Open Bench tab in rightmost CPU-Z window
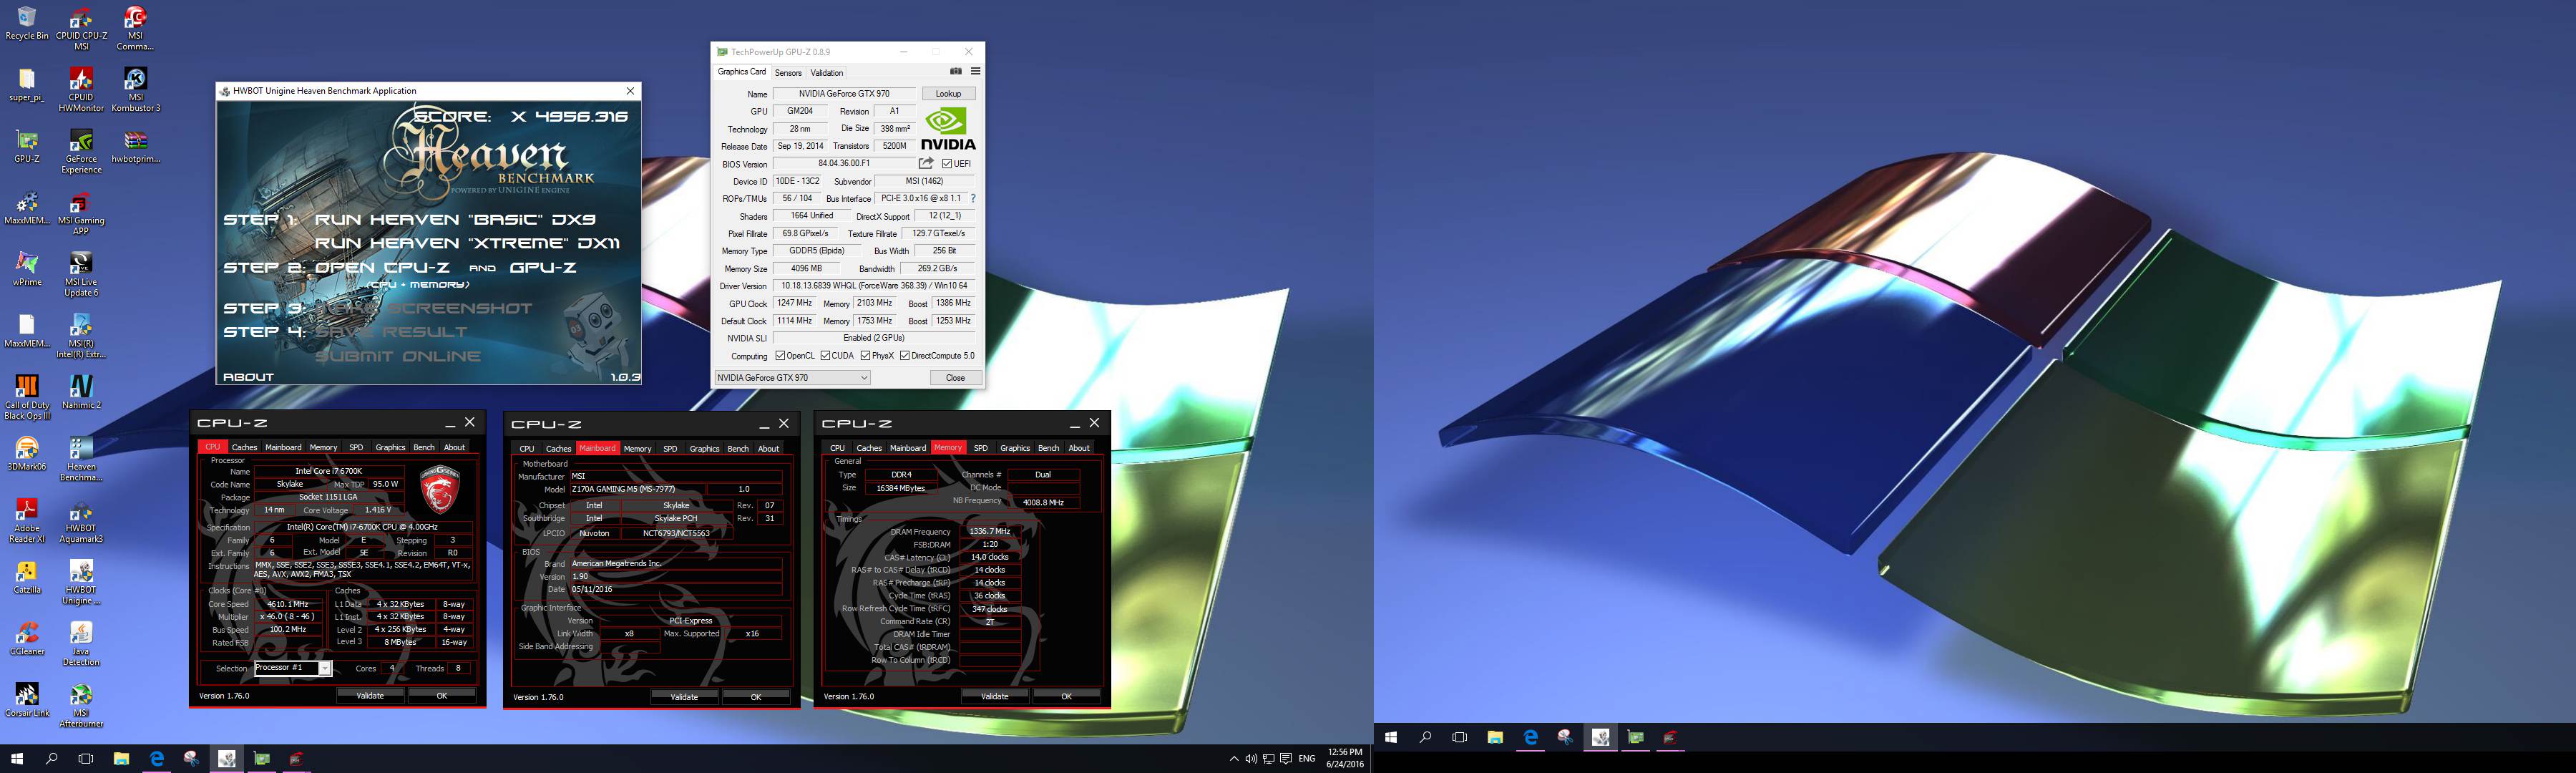The height and width of the screenshot is (773, 2576). 1048,447
